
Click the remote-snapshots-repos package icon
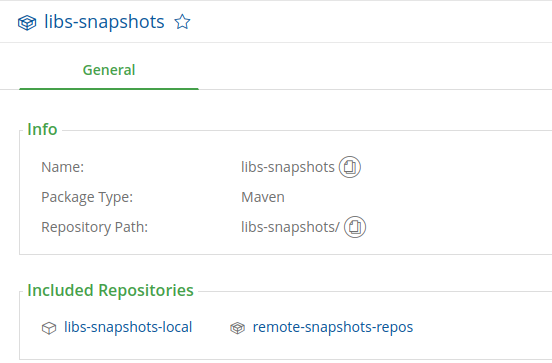pos(238,328)
